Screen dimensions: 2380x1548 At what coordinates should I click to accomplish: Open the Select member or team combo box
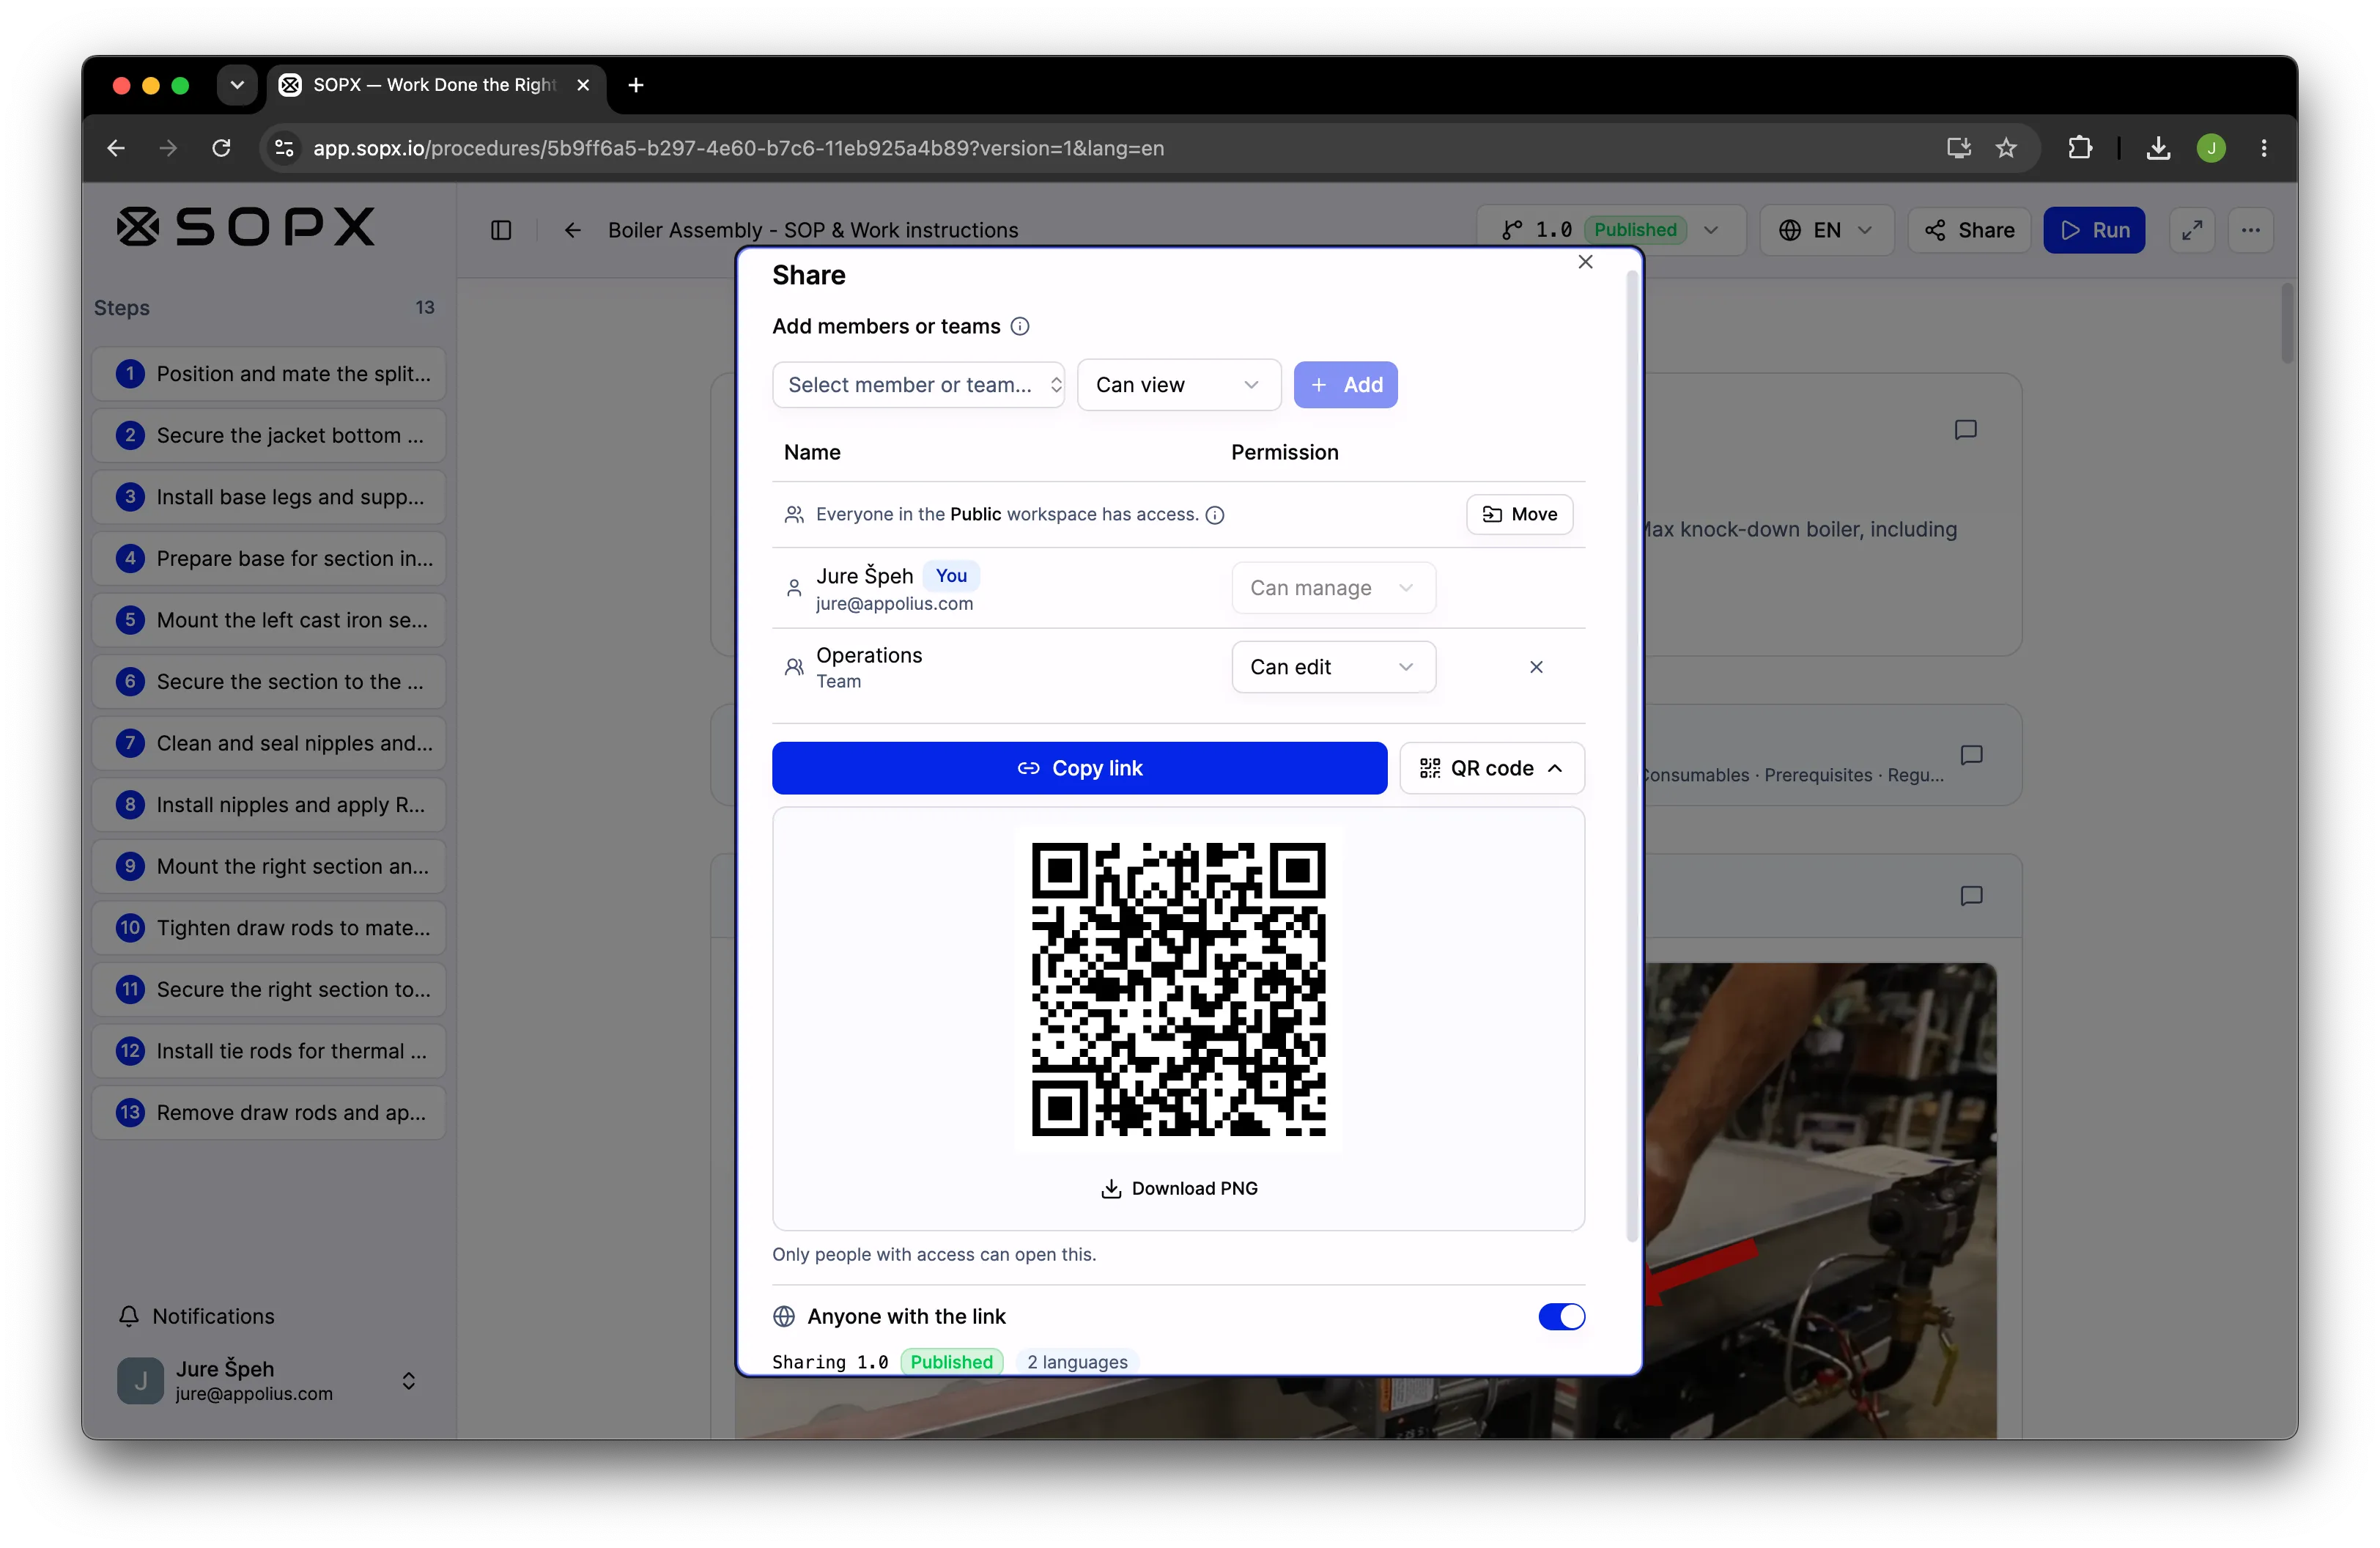click(918, 385)
